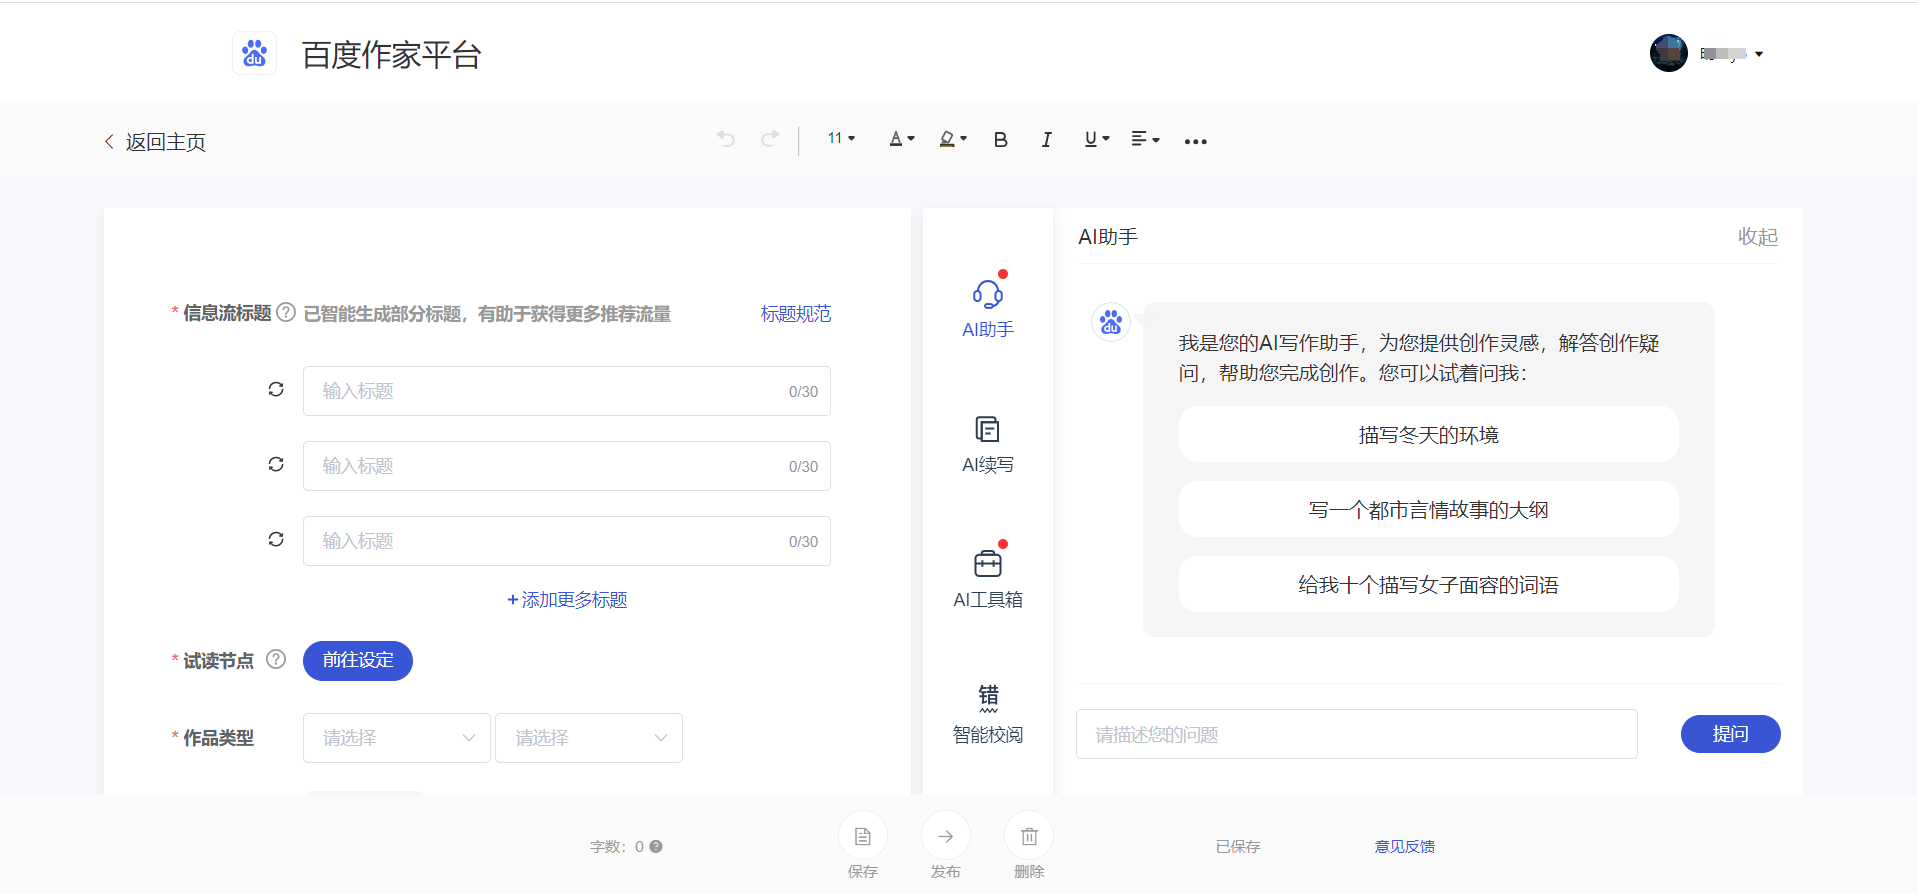The image size is (1917, 894).
Task: Click the save document icon
Action: tap(862, 836)
